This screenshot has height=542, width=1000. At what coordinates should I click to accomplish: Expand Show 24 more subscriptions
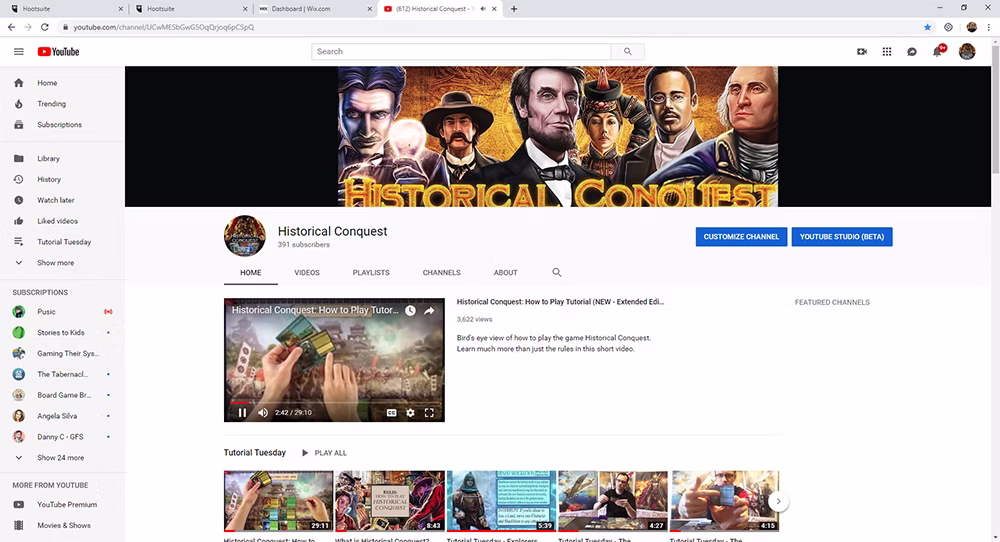pyautogui.click(x=61, y=458)
